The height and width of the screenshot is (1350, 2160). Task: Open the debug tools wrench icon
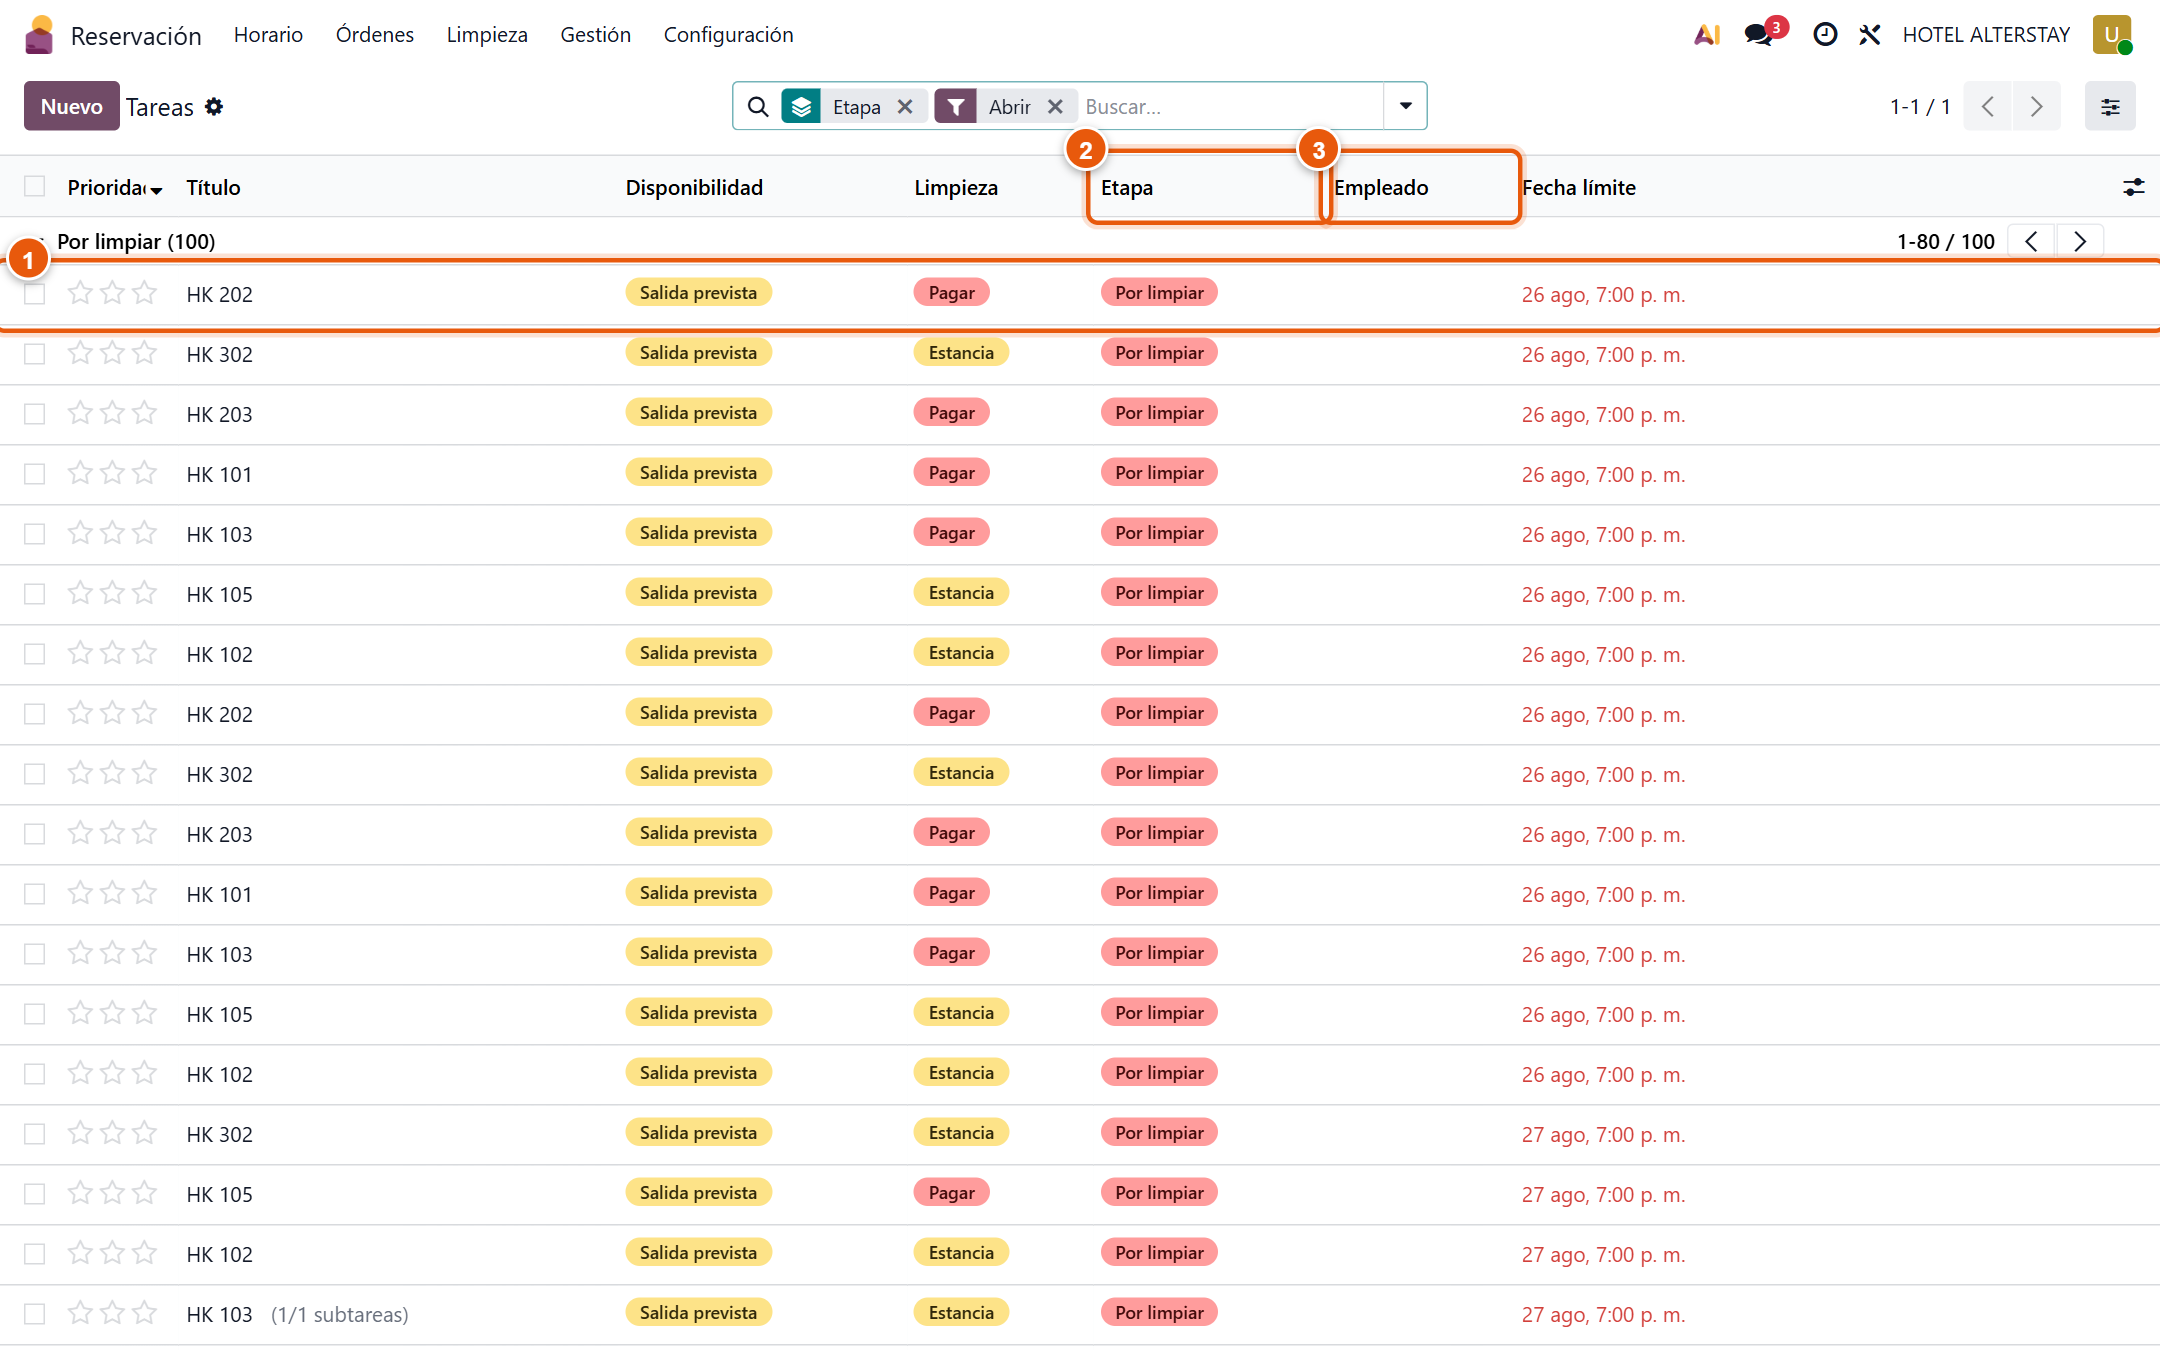[1870, 35]
